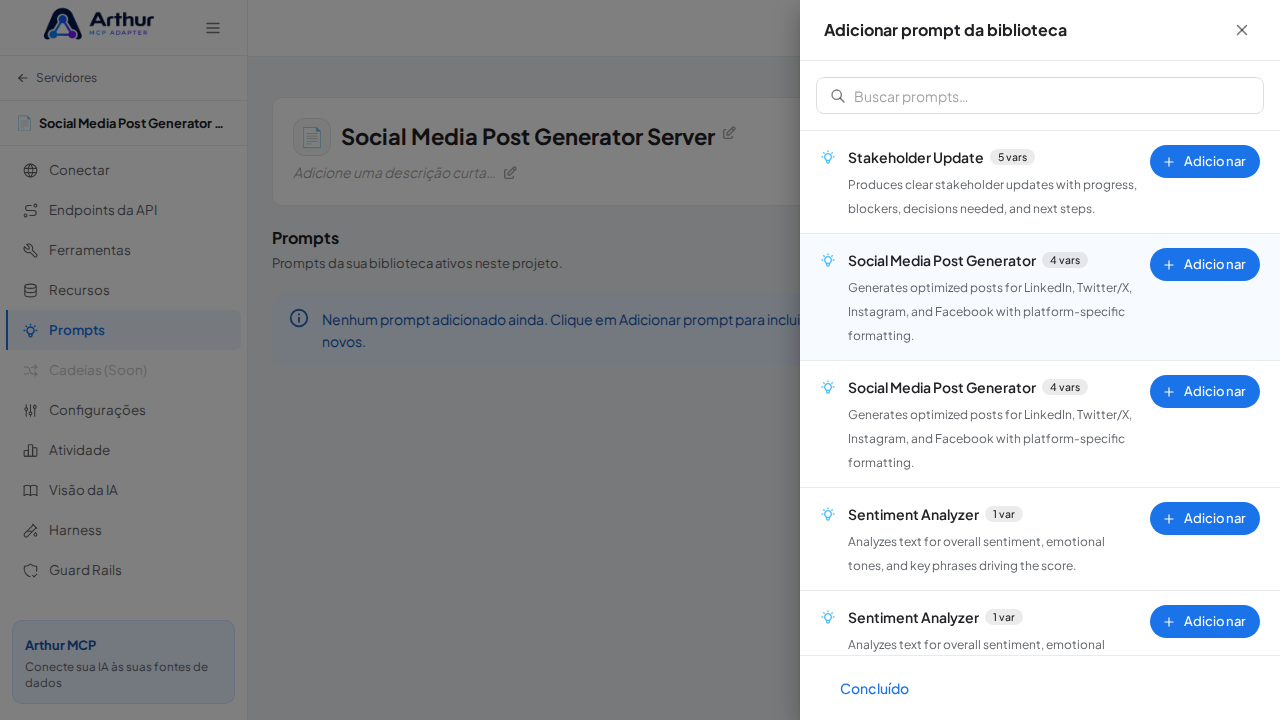Screen dimensions: 1280x720
Task: Click the lightbulb icon in the highlighted Social Media row
Action: (828, 260)
